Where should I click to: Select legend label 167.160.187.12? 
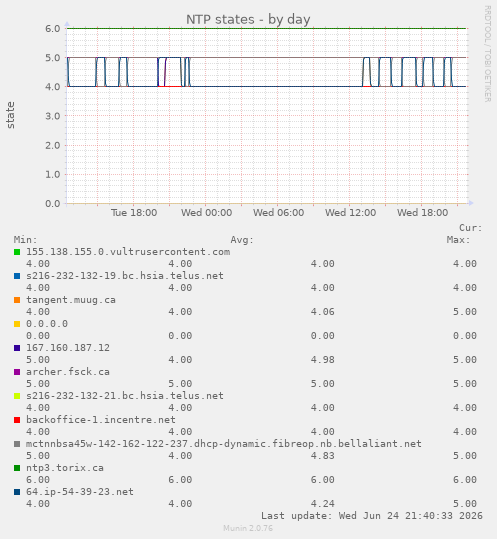point(68,348)
